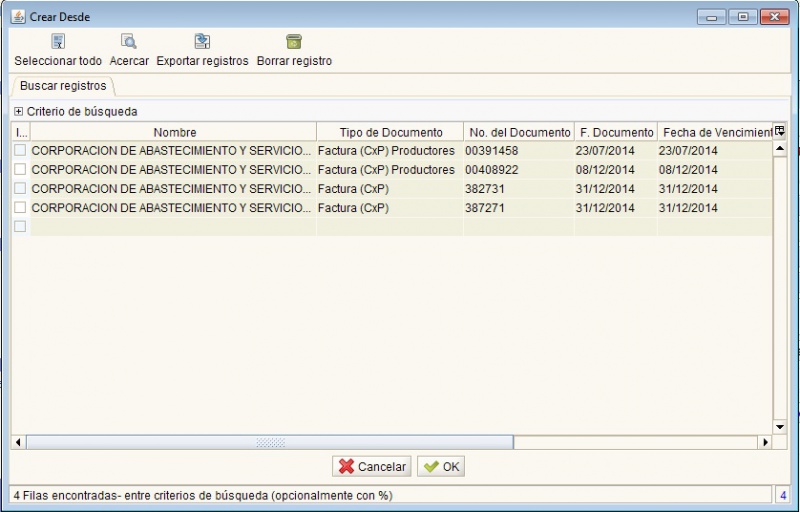The image size is (800, 512).
Task: Tick the checkbox for document 382731
Action: pos(20,188)
